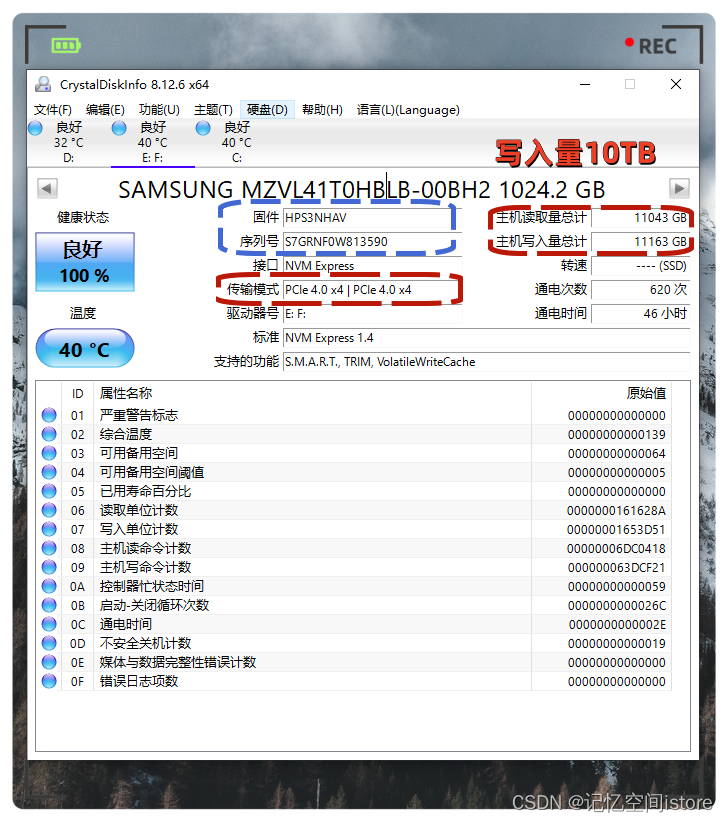Click the host reads total value 11043 GB
This screenshot has width=728, height=822.
click(640, 218)
